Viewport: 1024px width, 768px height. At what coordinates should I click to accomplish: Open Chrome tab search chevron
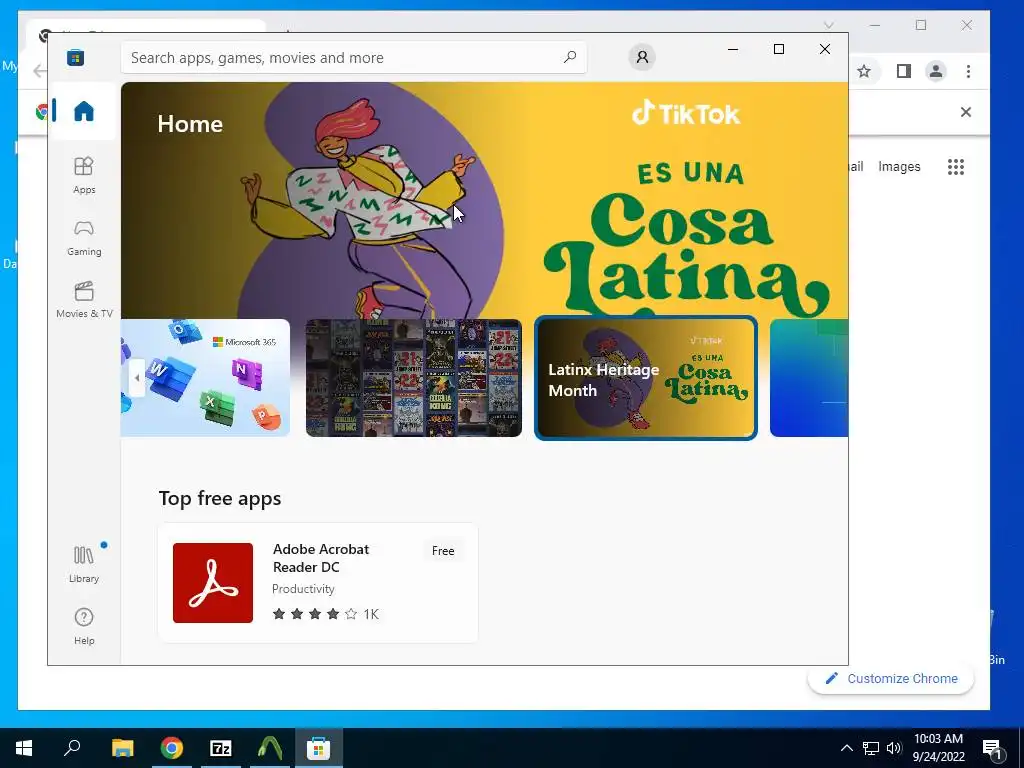(x=829, y=25)
